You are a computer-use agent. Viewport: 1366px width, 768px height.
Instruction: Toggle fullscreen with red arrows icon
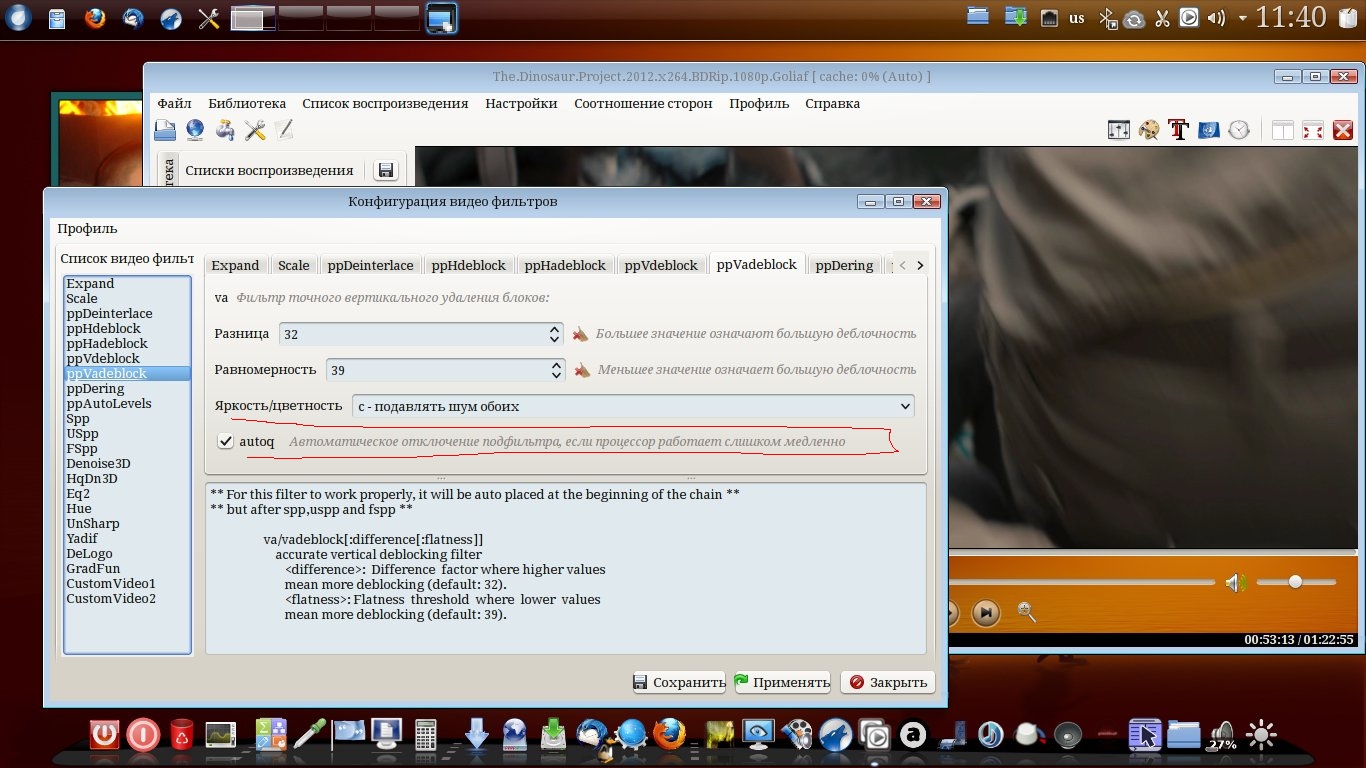point(1313,130)
